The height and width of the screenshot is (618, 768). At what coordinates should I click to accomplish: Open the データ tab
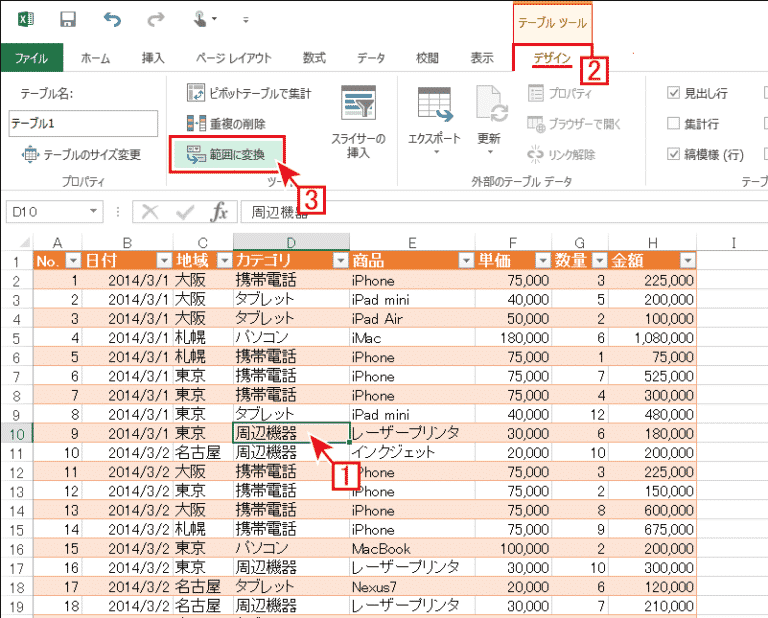pyautogui.click(x=371, y=58)
